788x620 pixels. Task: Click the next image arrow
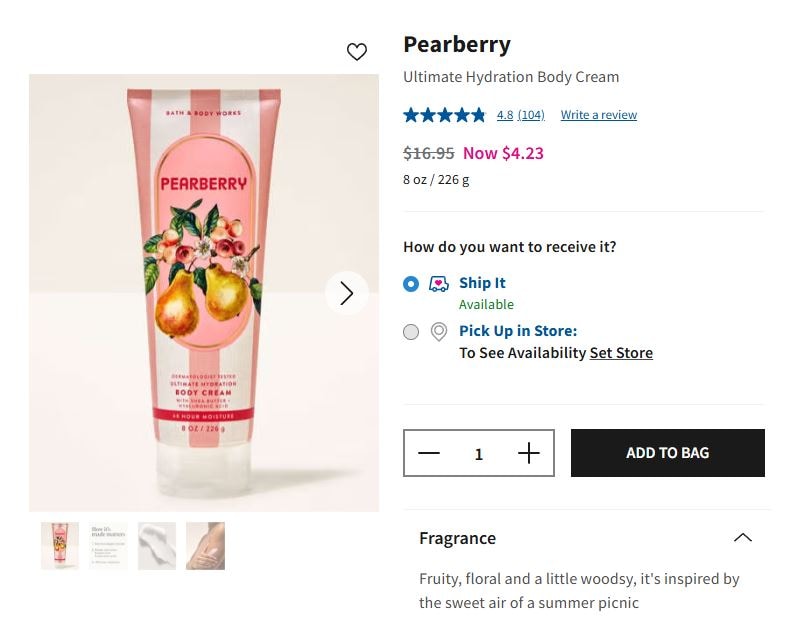pos(347,293)
